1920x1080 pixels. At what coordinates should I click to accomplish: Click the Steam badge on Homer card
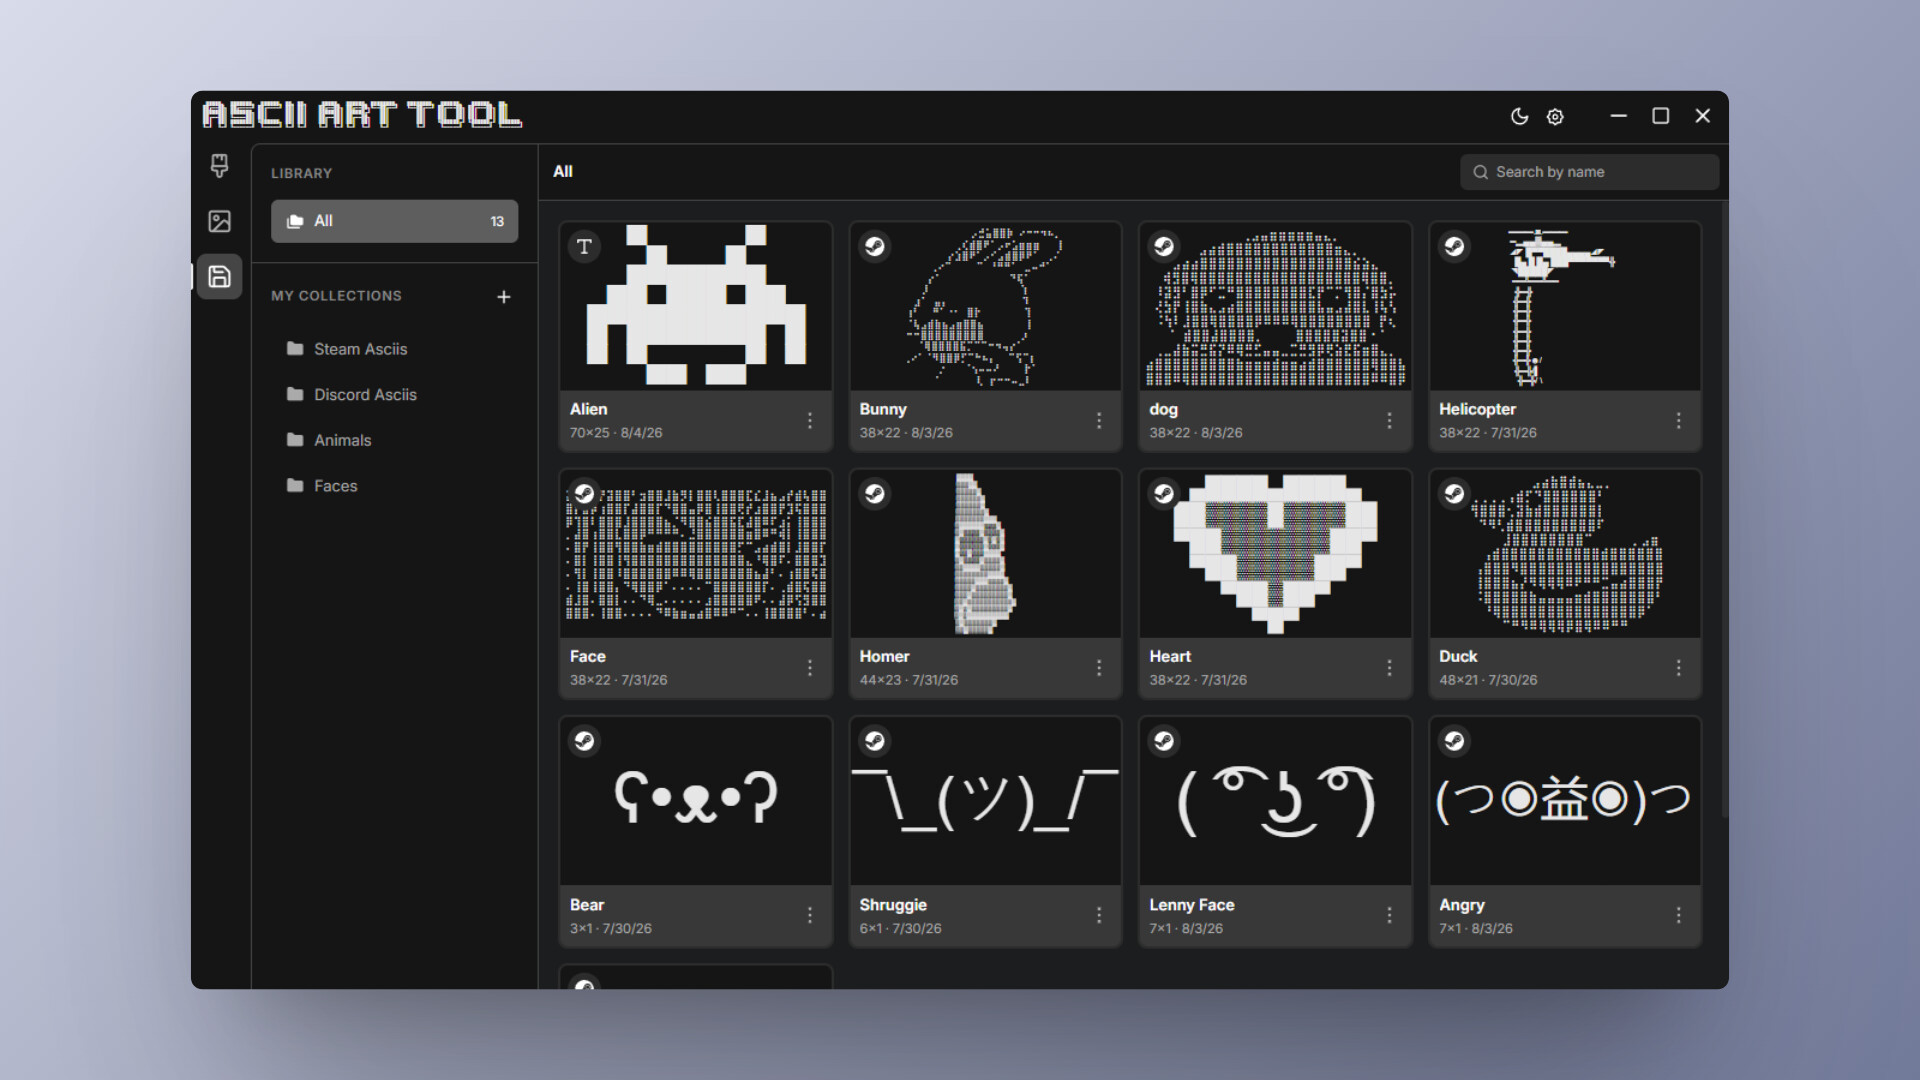pos(875,493)
